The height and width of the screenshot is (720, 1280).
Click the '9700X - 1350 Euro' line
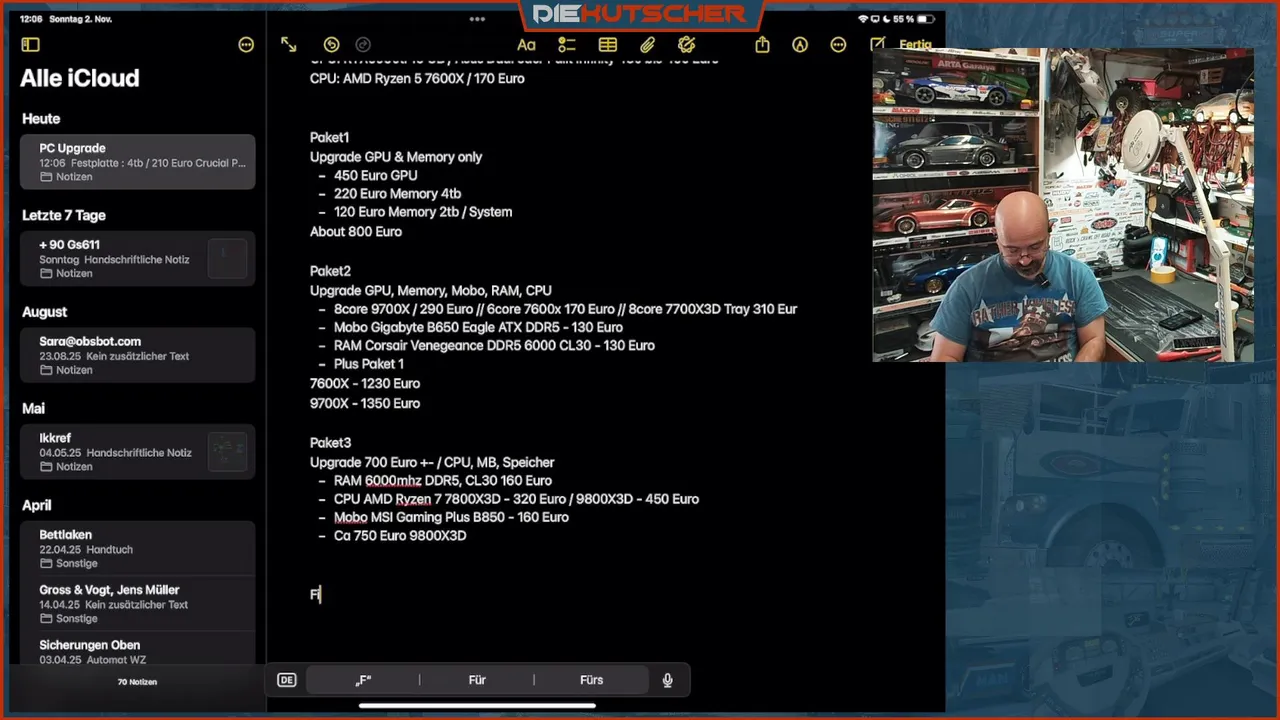point(365,404)
